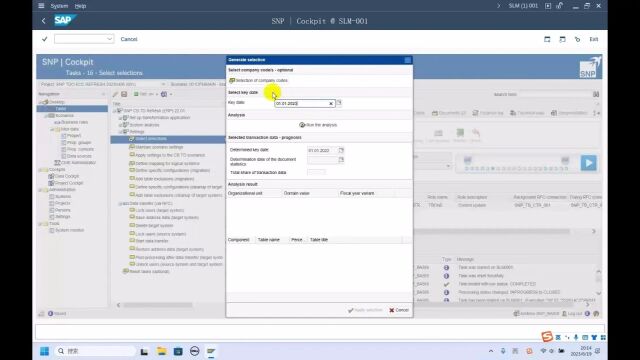Viewport: 640px width, 360px height.
Task: Open the Help menu
Action: tap(80, 6)
